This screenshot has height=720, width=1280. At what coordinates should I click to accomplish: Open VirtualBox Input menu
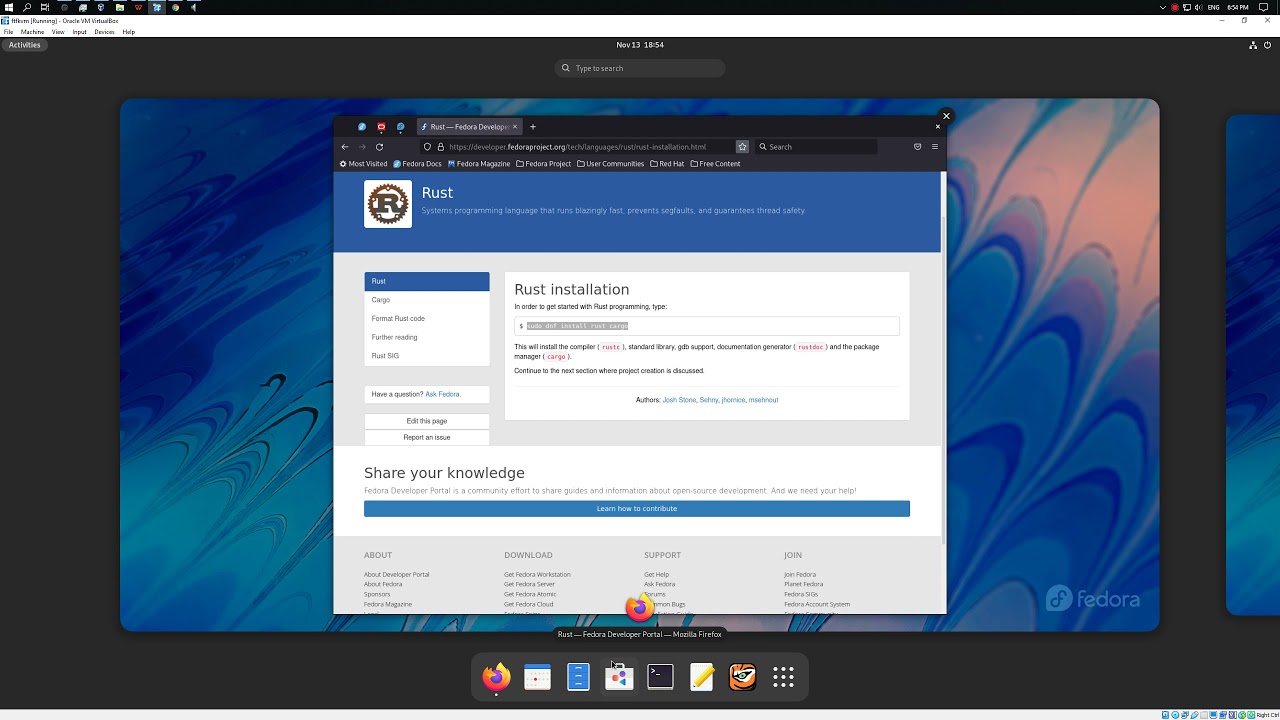[80, 32]
